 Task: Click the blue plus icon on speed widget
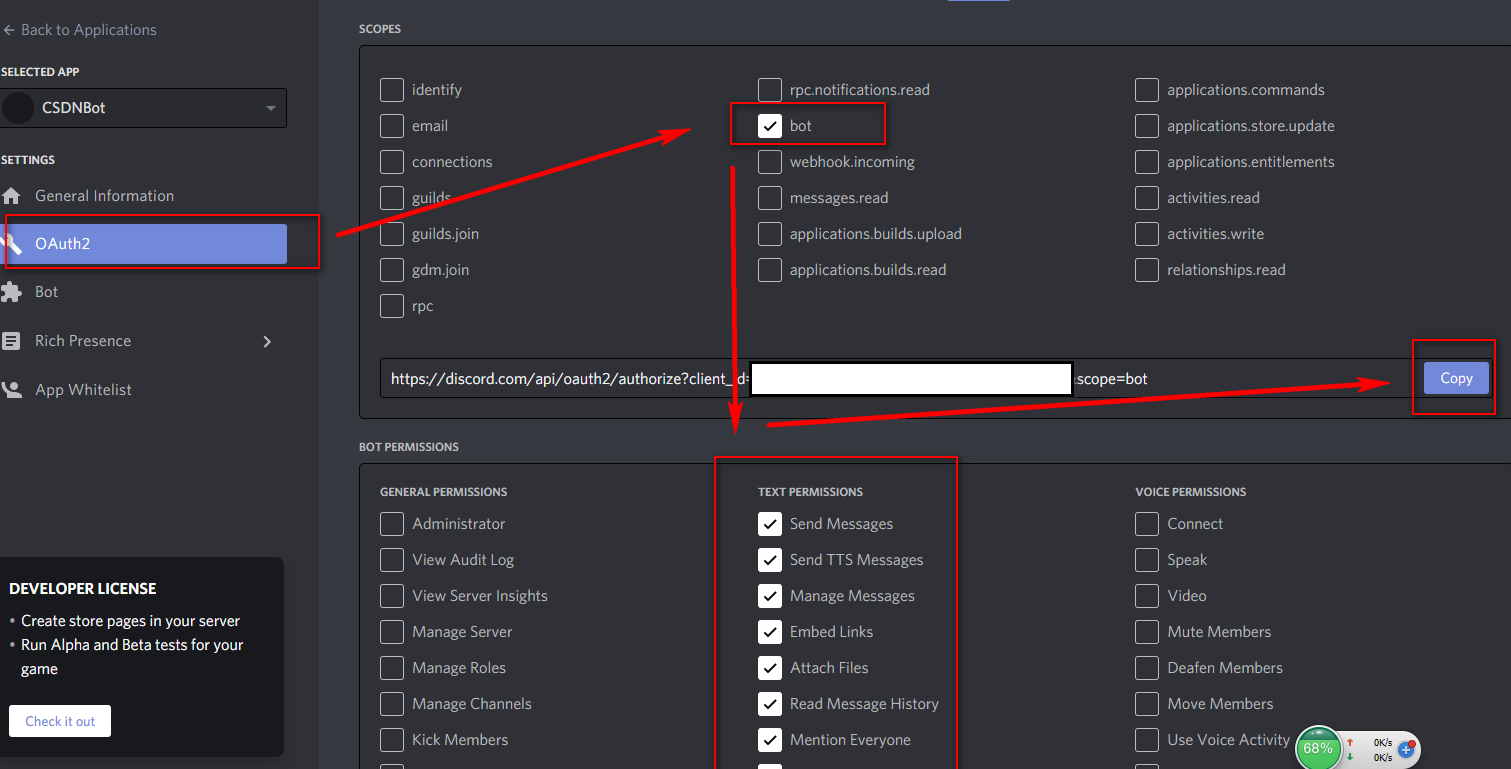click(1406, 748)
